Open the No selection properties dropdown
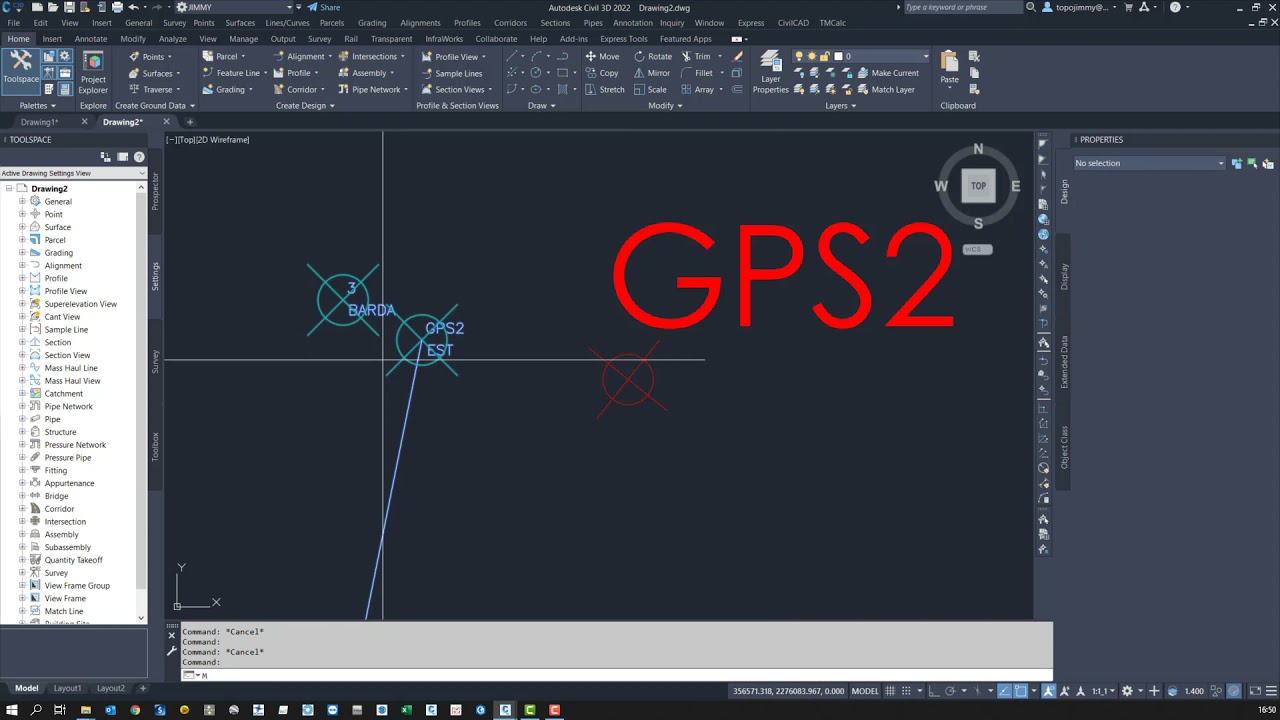The height and width of the screenshot is (720, 1280). click(1149, 163)
